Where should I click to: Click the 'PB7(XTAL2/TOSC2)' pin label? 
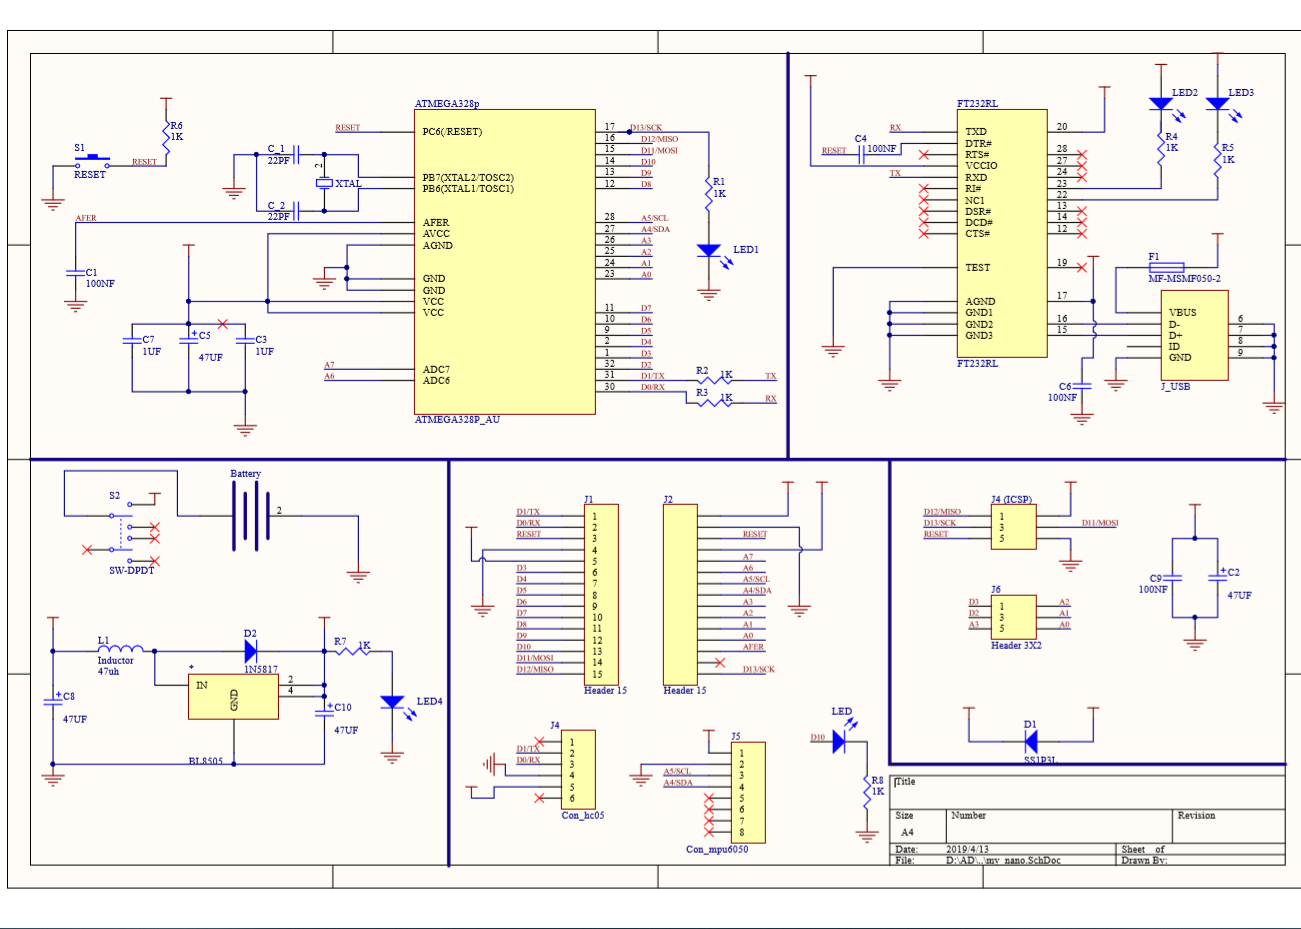(x=468, y=178)
